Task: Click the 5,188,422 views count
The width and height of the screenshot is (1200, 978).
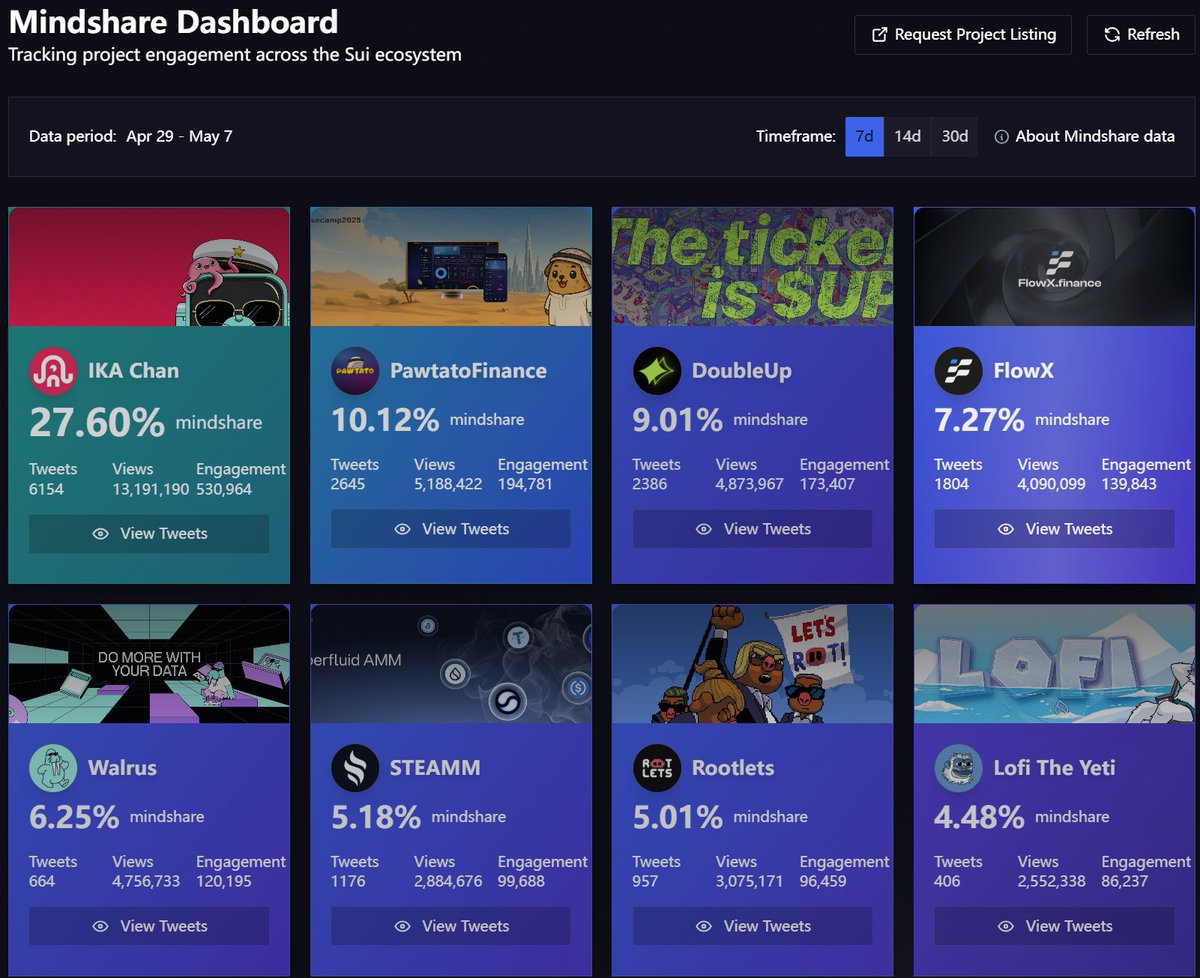Action: point(448,484)
